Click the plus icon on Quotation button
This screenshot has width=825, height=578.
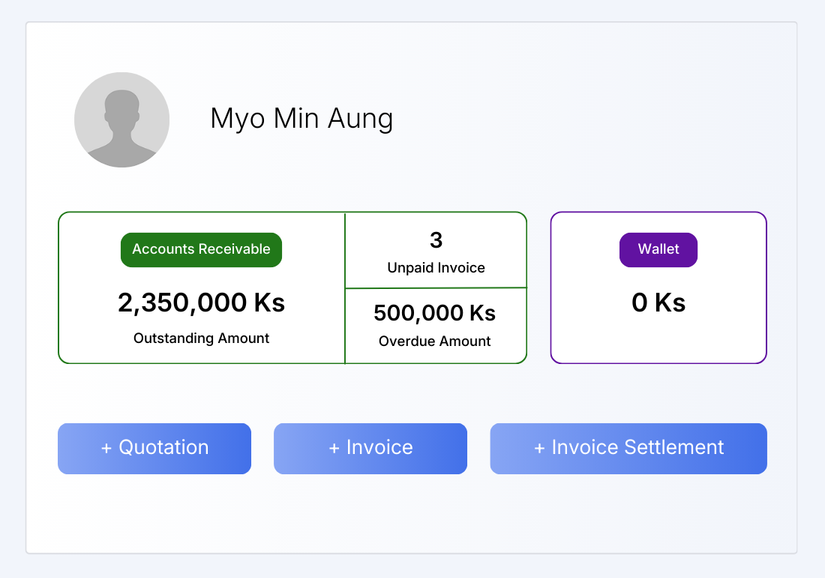pyautogui.click(x=106, y=448)
